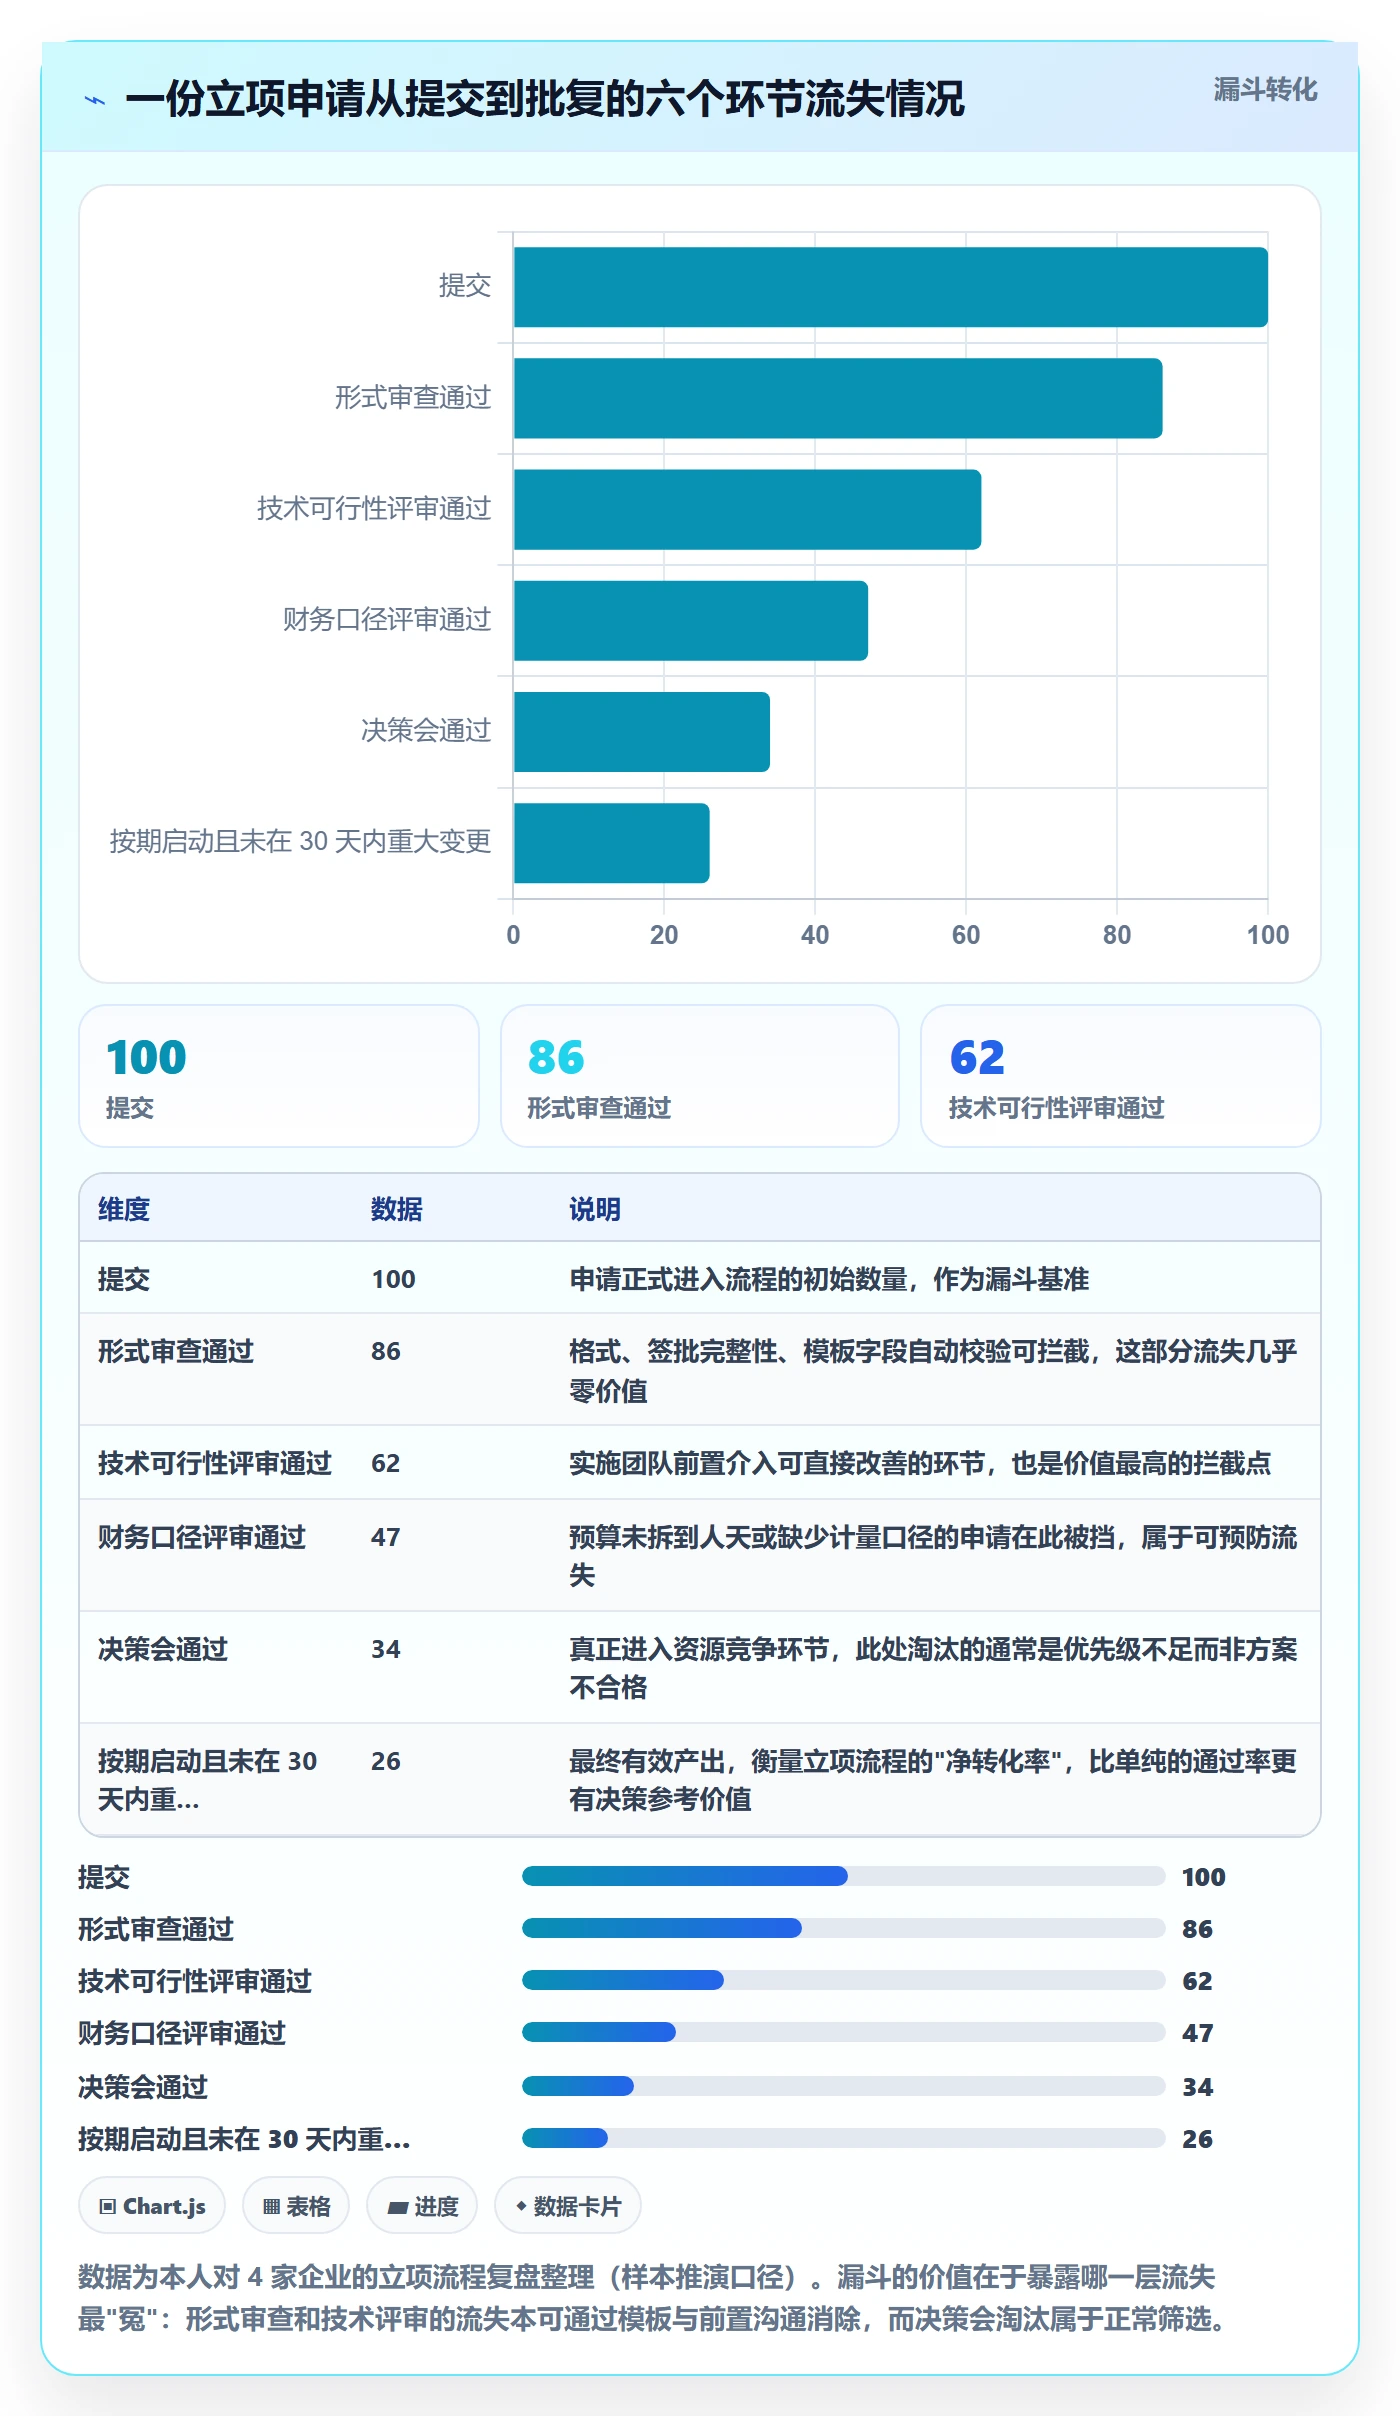Select 决策会通过 row label in table
The height and width of the screenshot is (2416, 1400).
click(163, 1649)
